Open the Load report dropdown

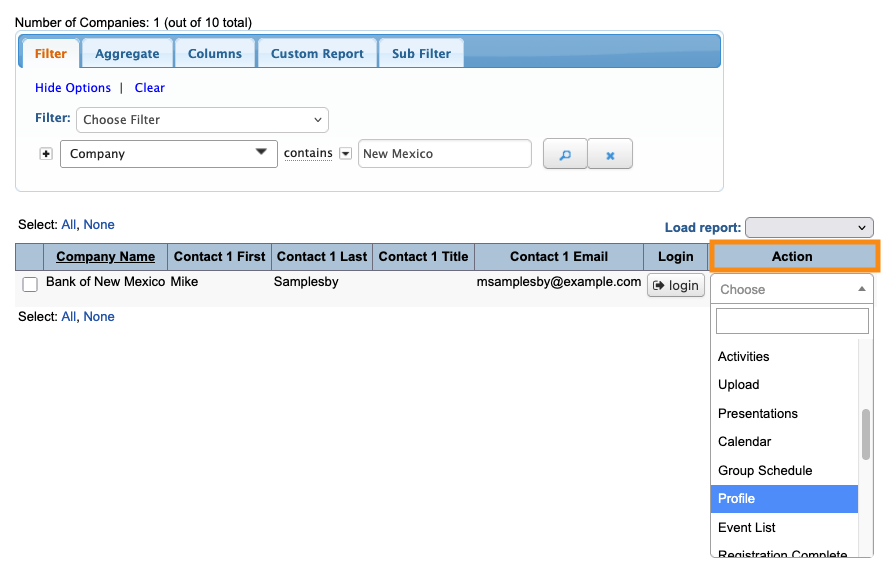point(809,228)
